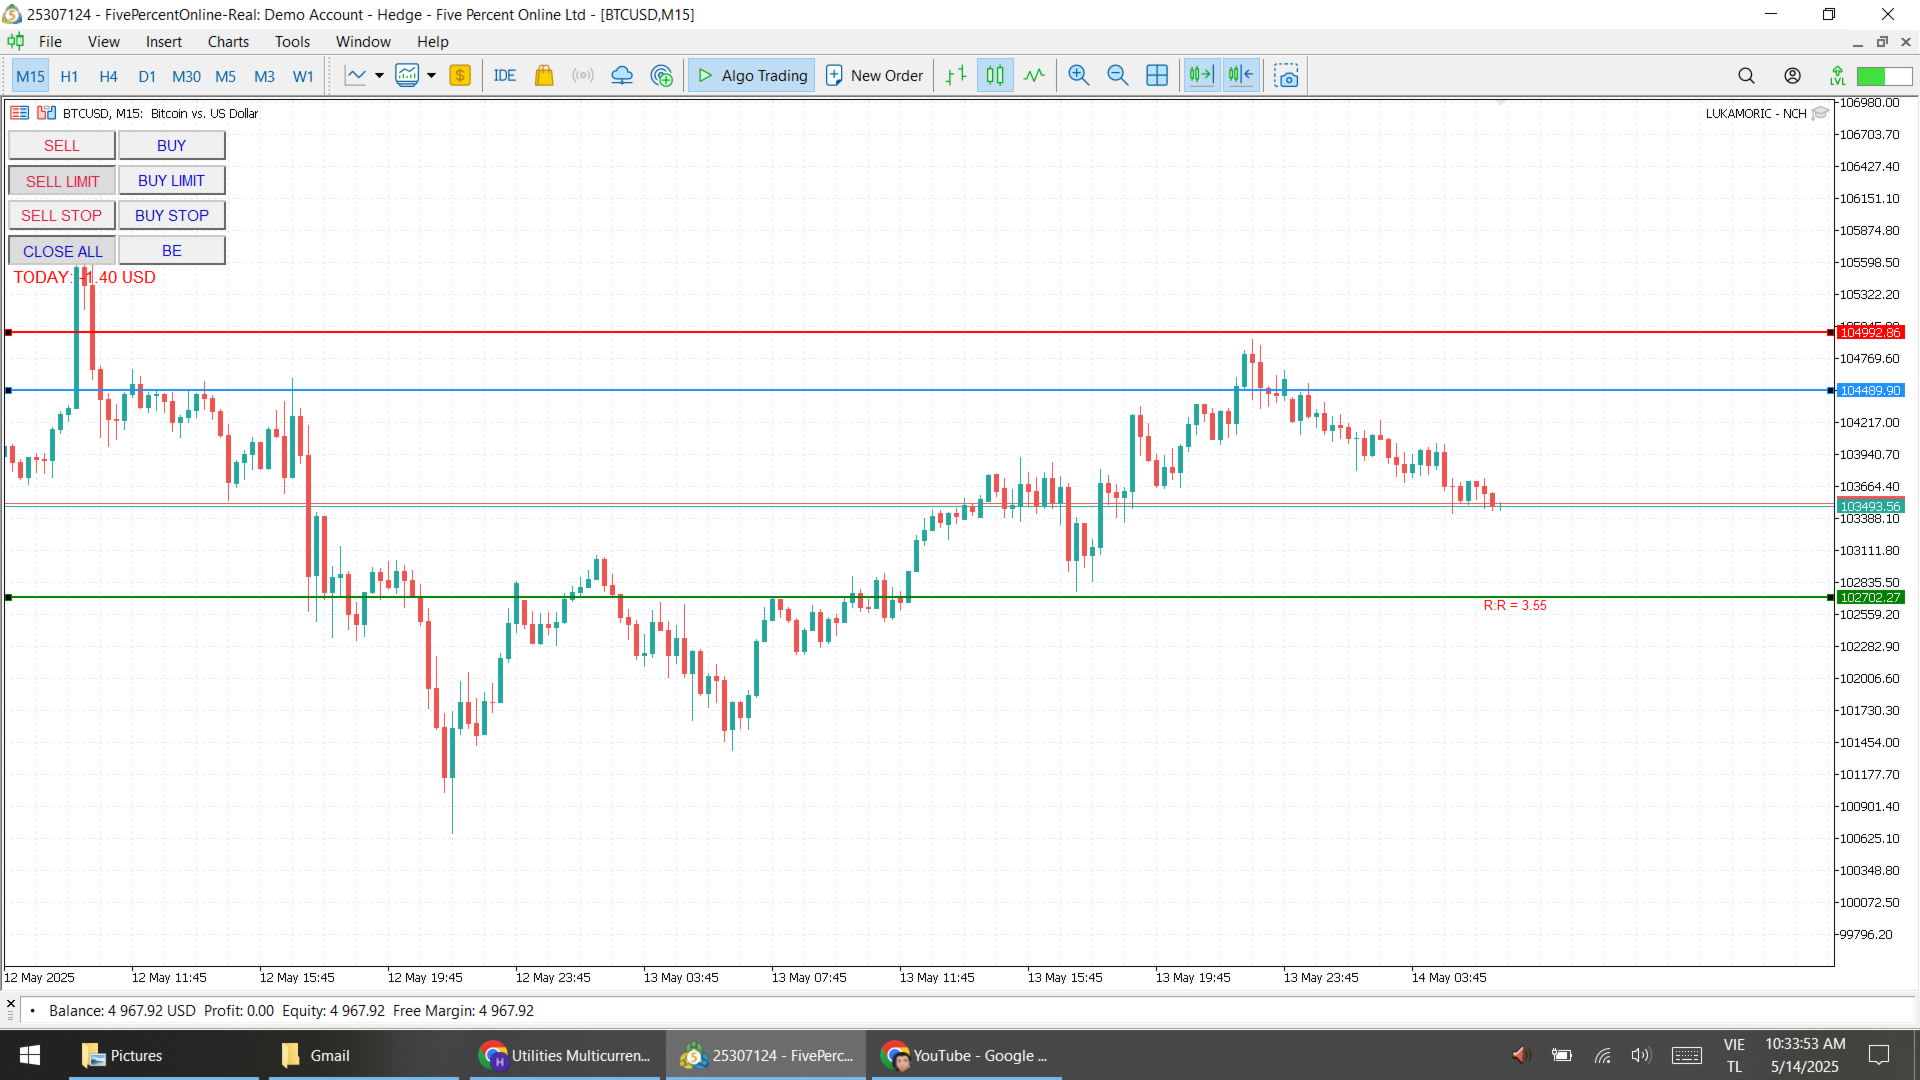The width and height of the screenshot is (1920, 1080).
Task: Open the Market shopping bag panel
Action: 544,75
